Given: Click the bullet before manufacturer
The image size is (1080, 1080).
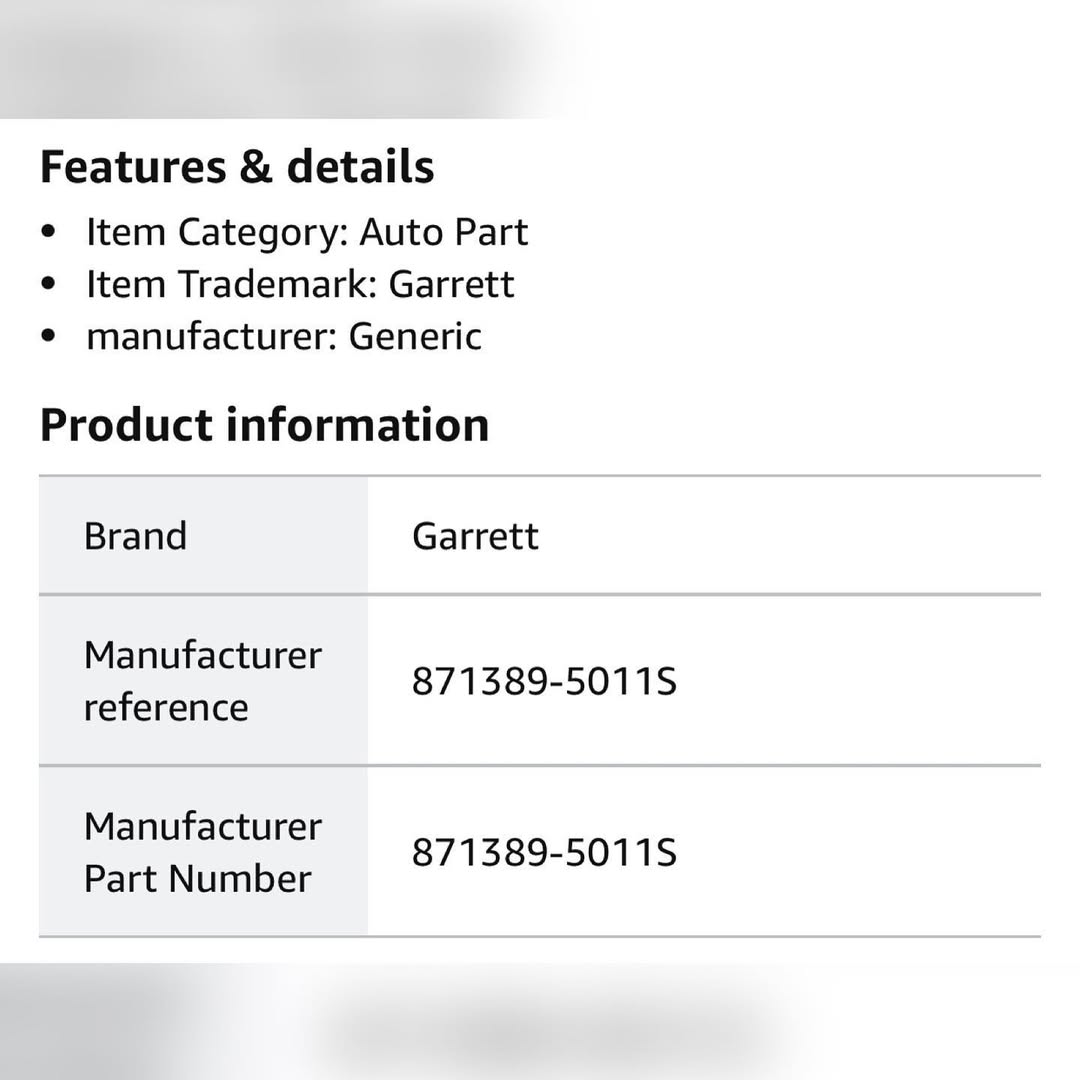Looking at the screenshot, I should coord(49,337).
